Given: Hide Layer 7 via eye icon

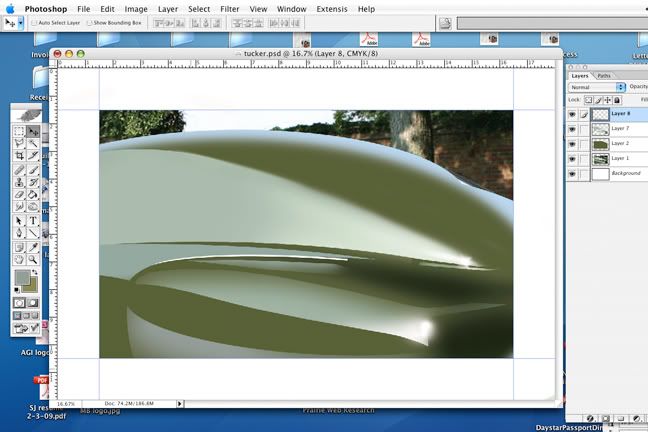Looking at the screenshot, I should [572, 129].
